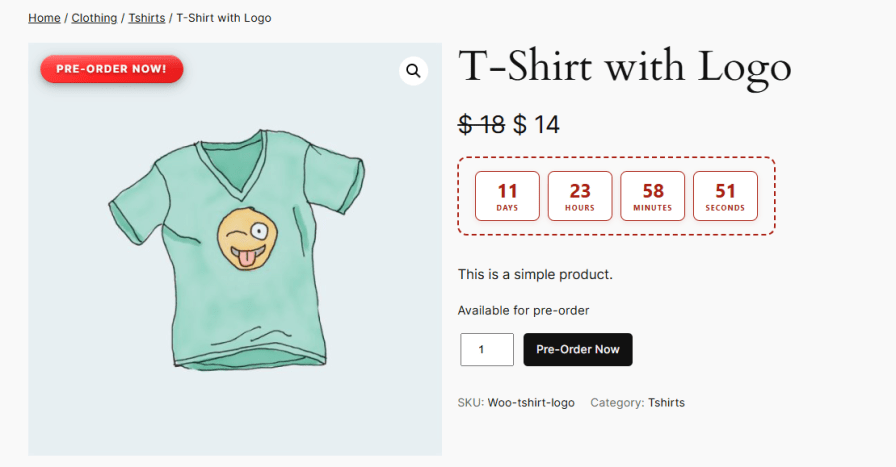Click the current breadcrumb 'T-Shirt with Logo'
The width and height of the screenshot is (896, 467).
[223, 18]
